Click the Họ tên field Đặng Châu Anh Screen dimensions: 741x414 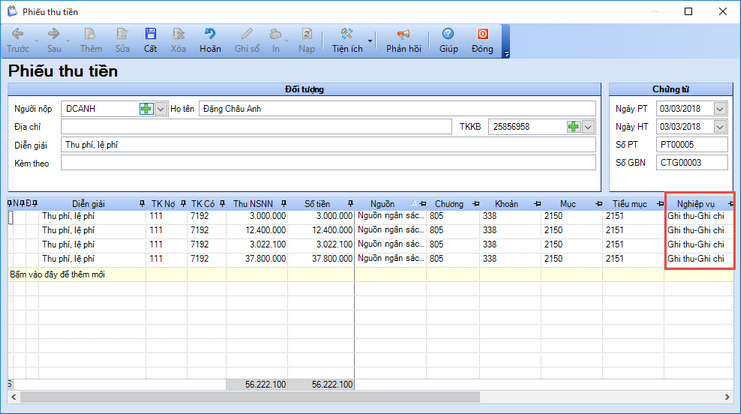(397, 109)
